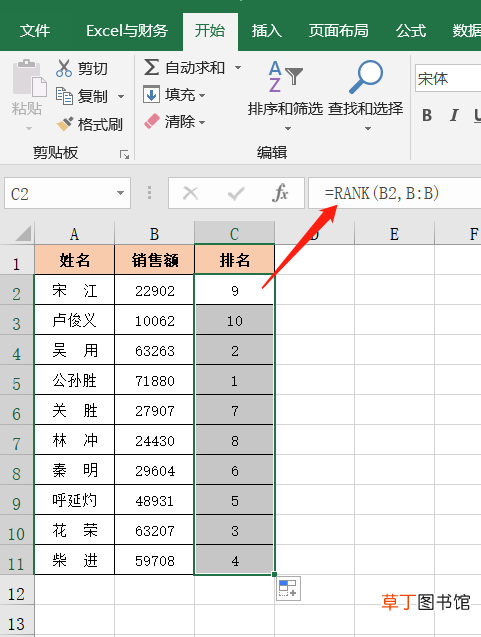Click the header cell 排名
The height and width of the screenshot is (637, 481).
click(235, 260)
